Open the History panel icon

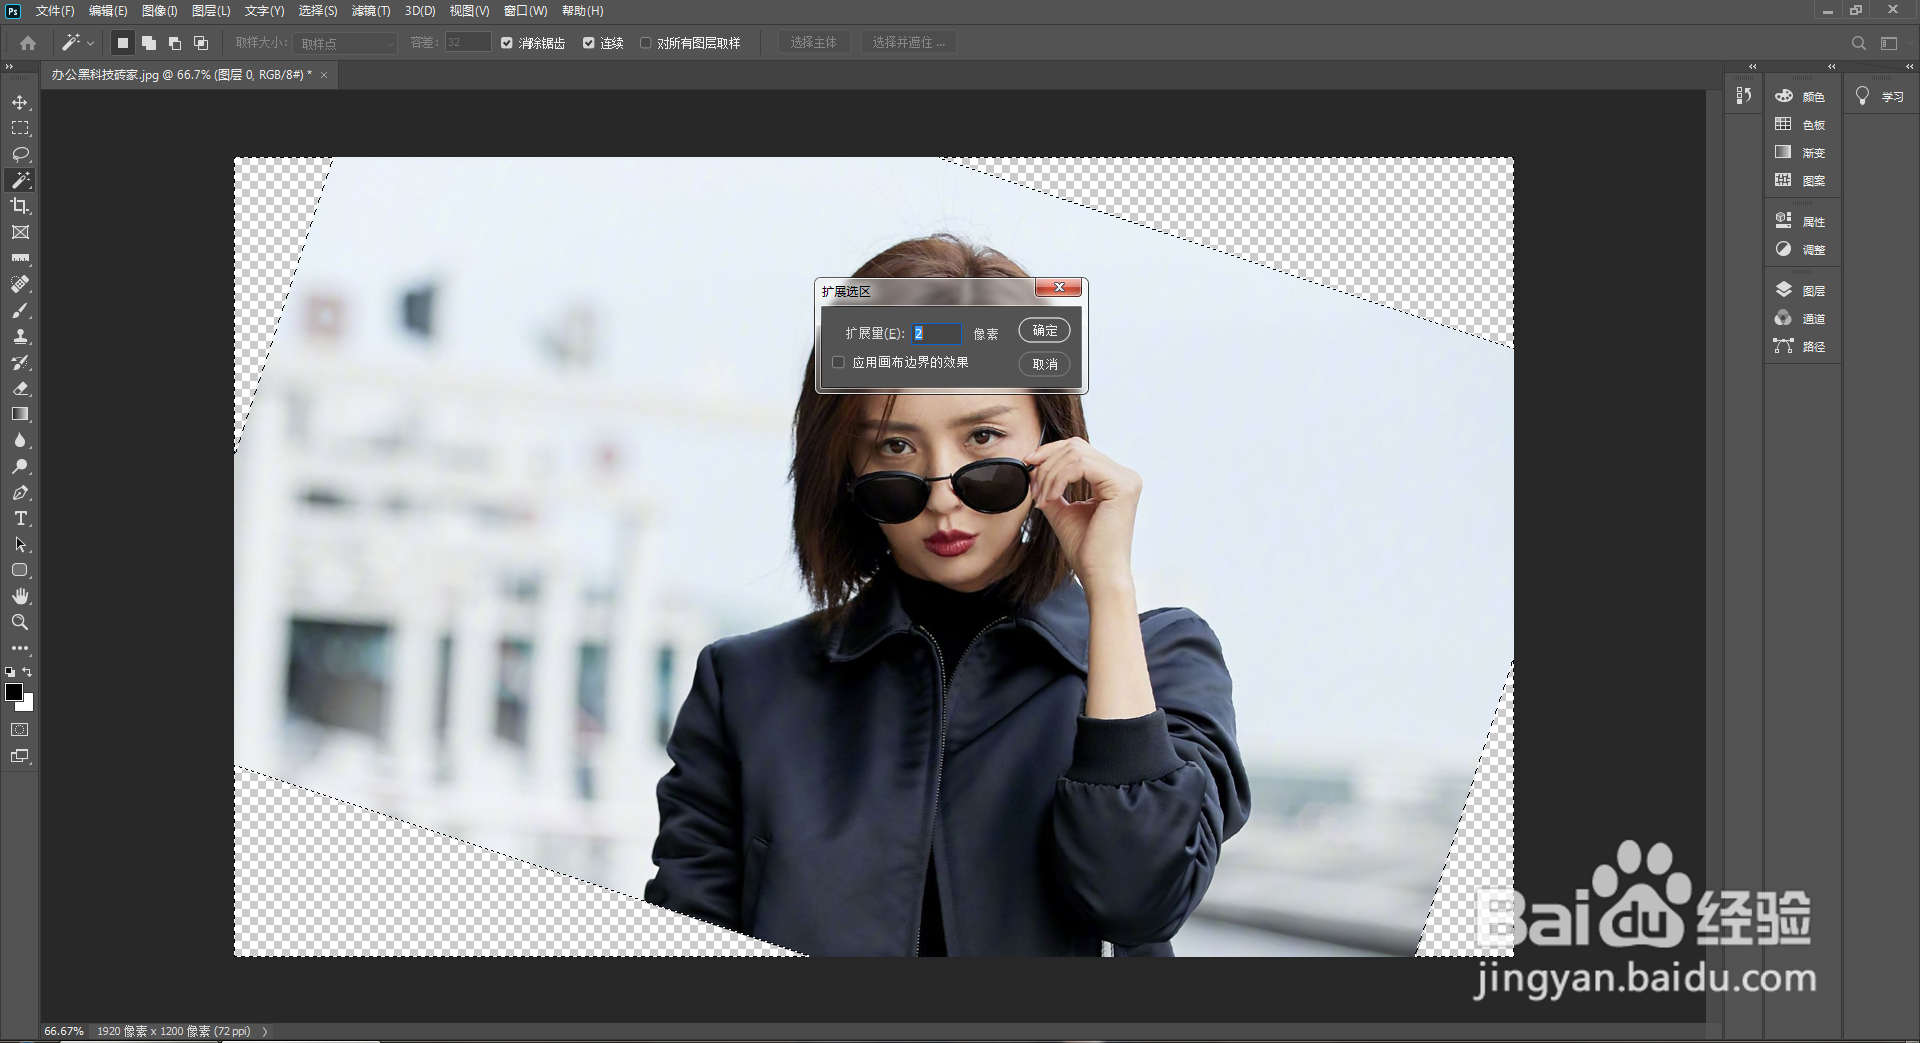[x=1744, y=95]
